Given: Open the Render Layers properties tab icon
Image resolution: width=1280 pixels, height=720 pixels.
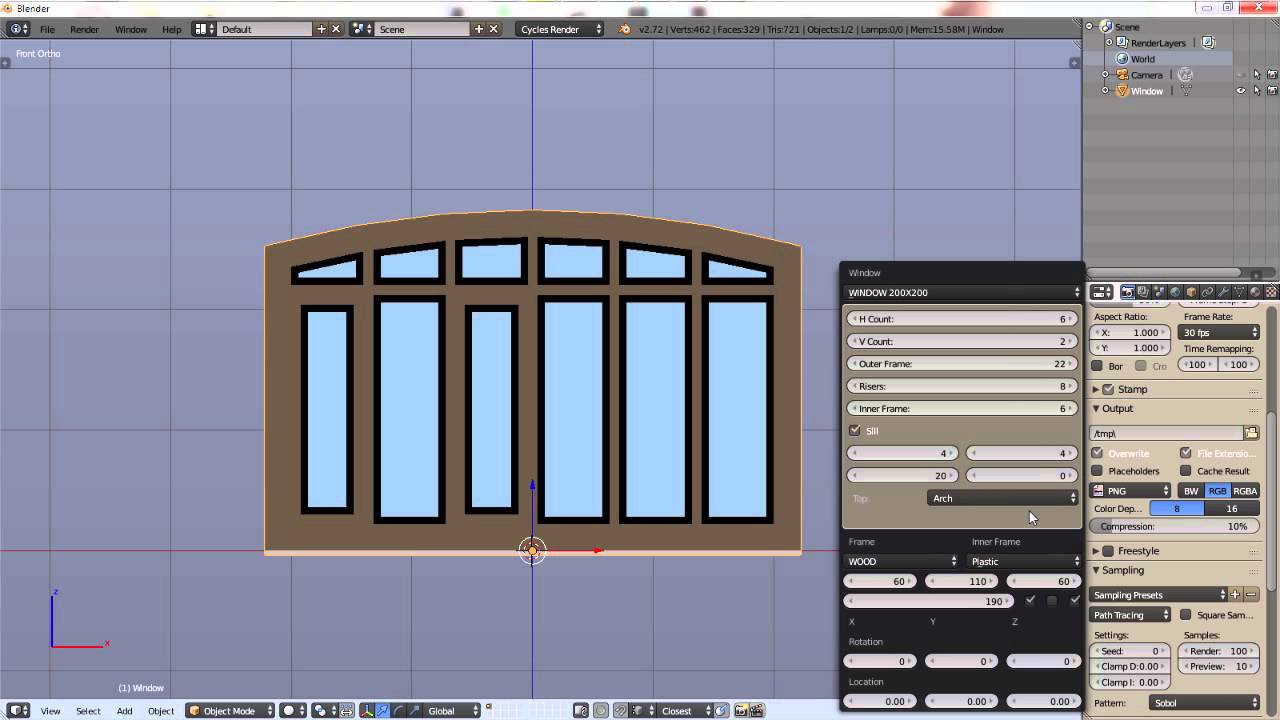Looking at the screenshot, I should 1143,292.
